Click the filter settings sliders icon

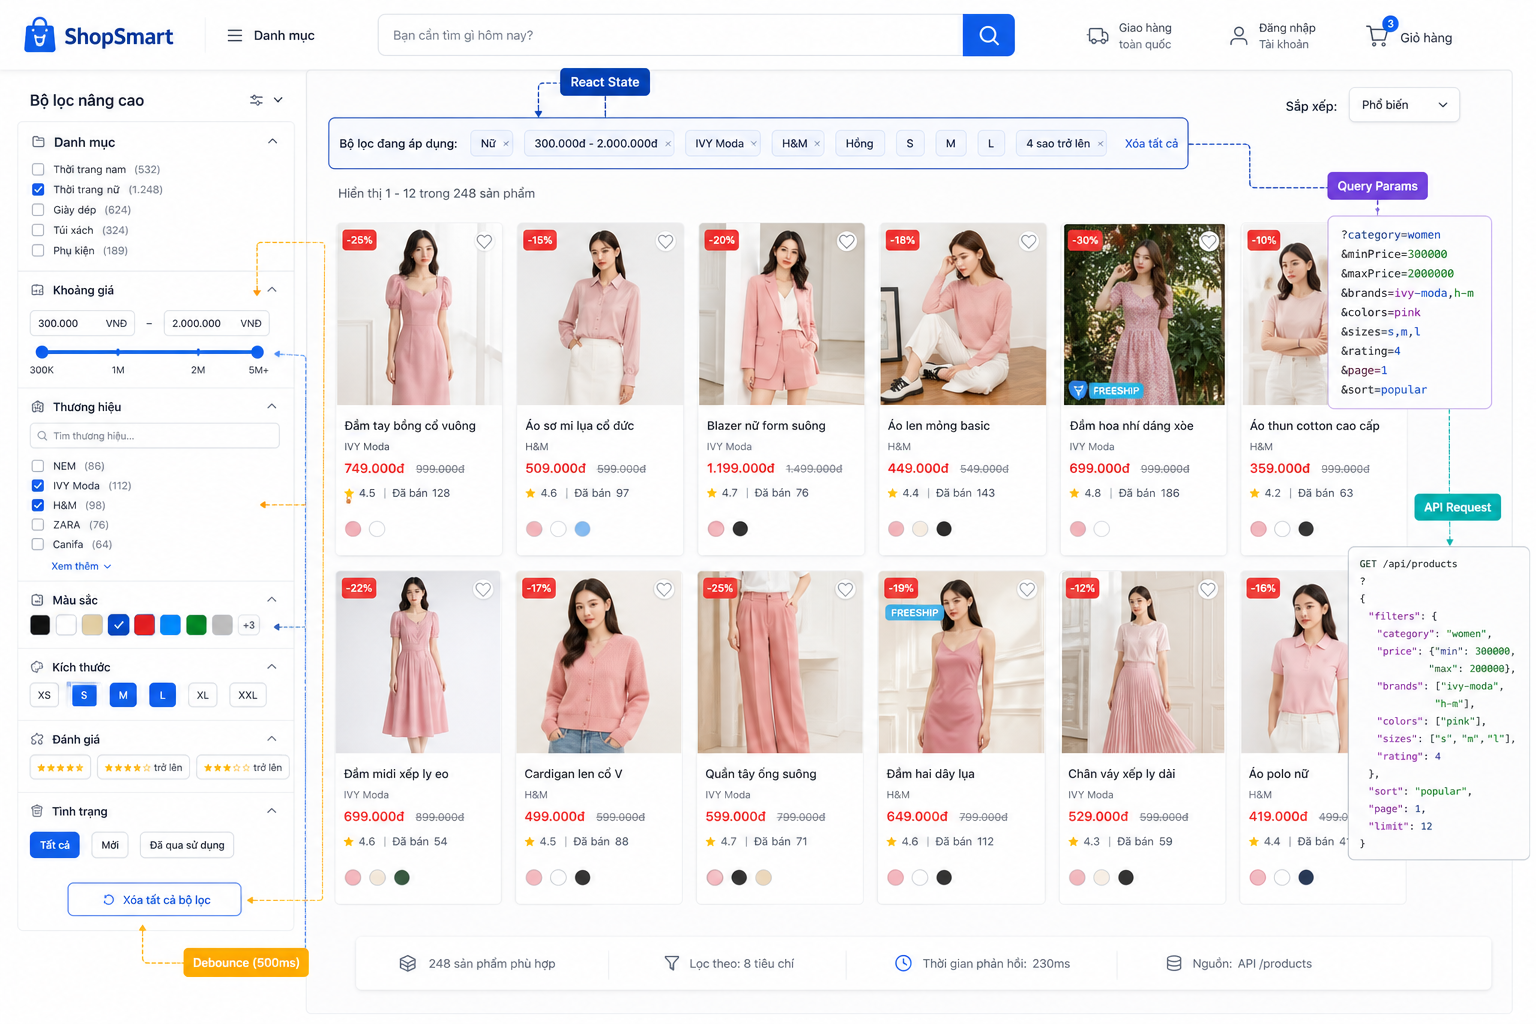click(x=256, y=100)
